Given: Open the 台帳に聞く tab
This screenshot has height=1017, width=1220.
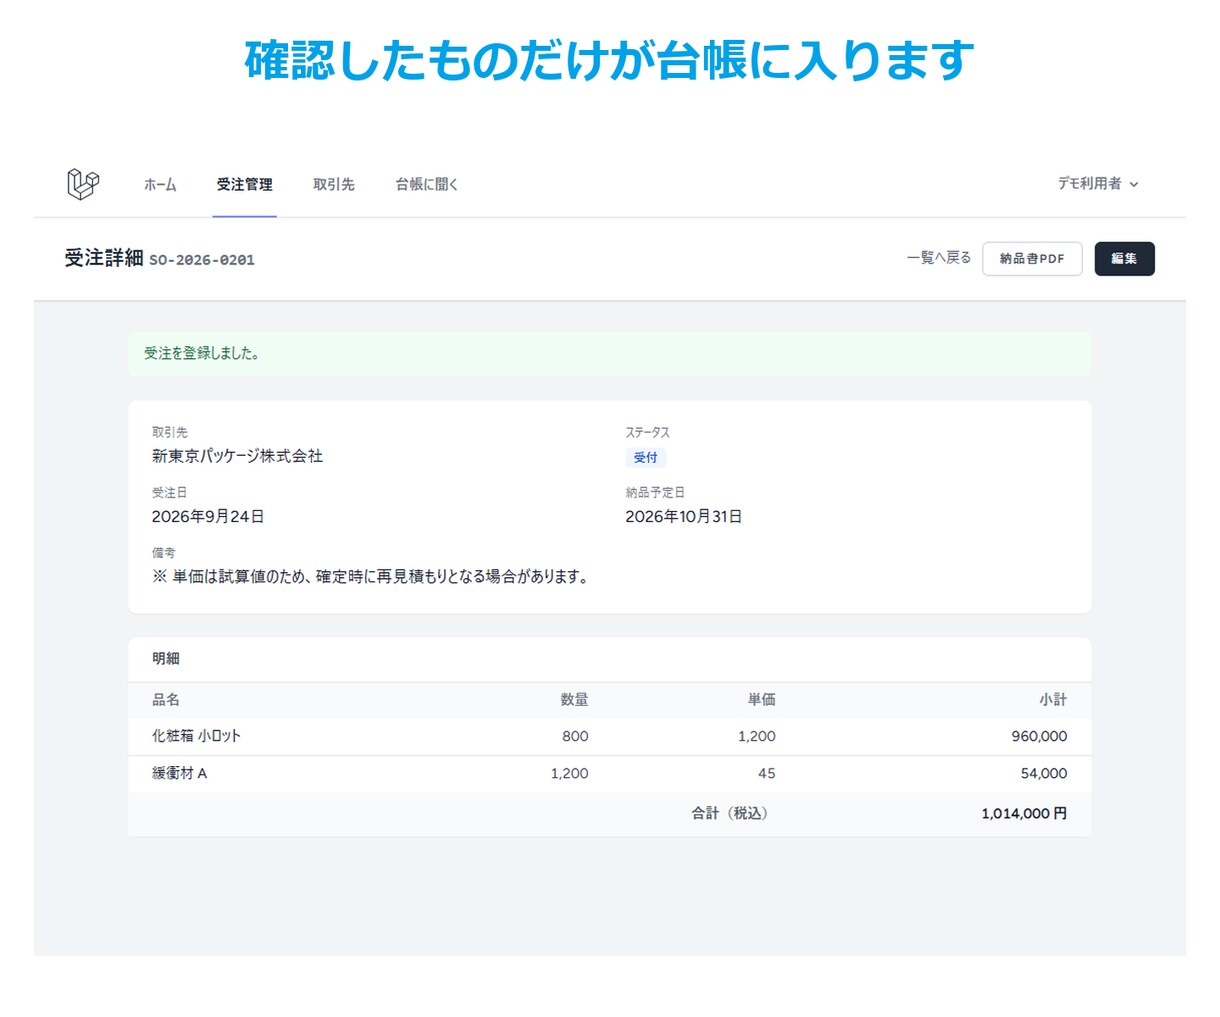Looking at the screenshot, I should tap(427, 184).
